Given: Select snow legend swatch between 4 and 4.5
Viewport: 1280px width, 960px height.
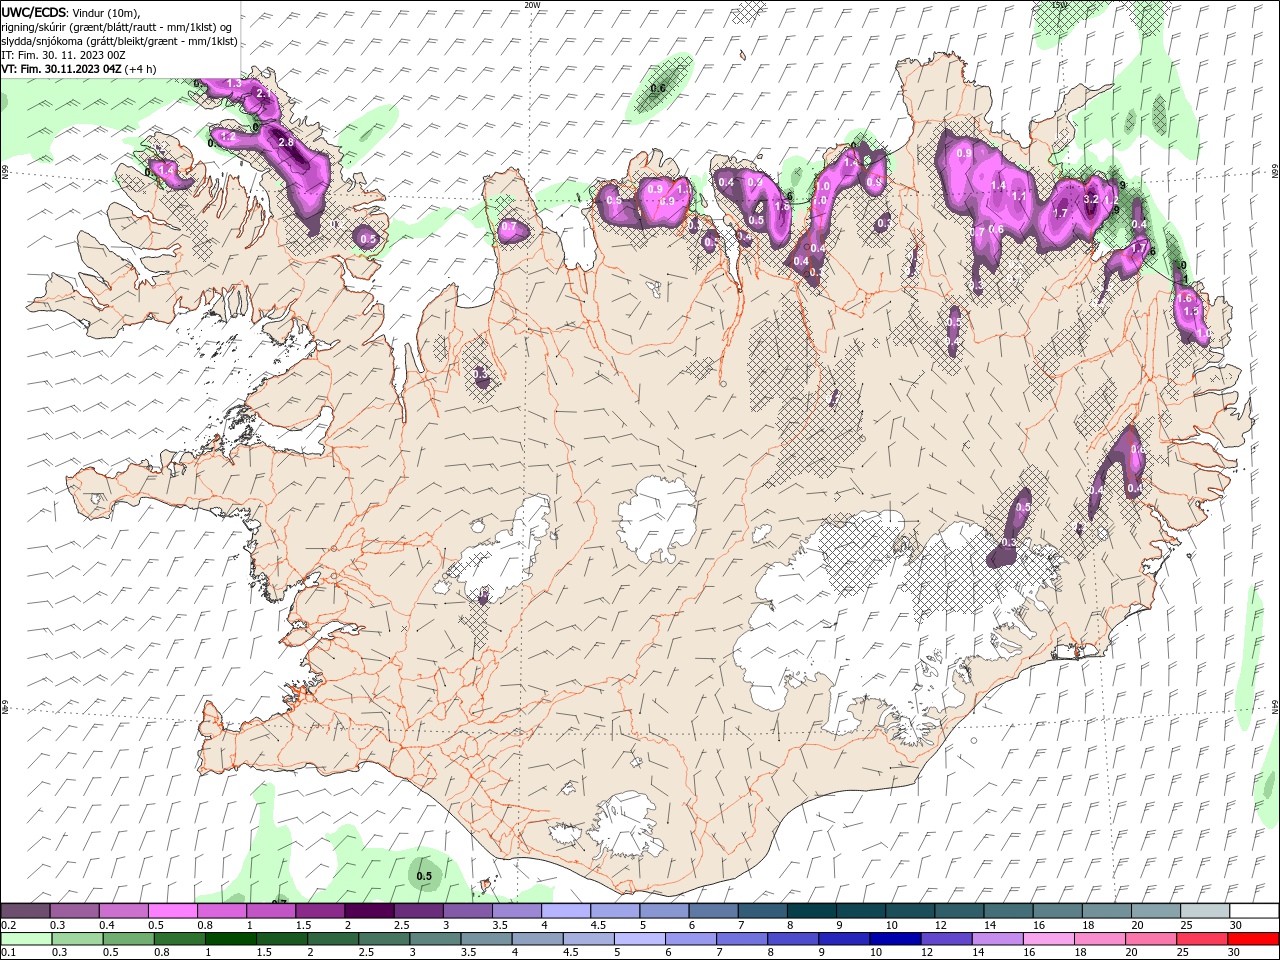Looking at the screenshot, I should [x=565, y=910].
